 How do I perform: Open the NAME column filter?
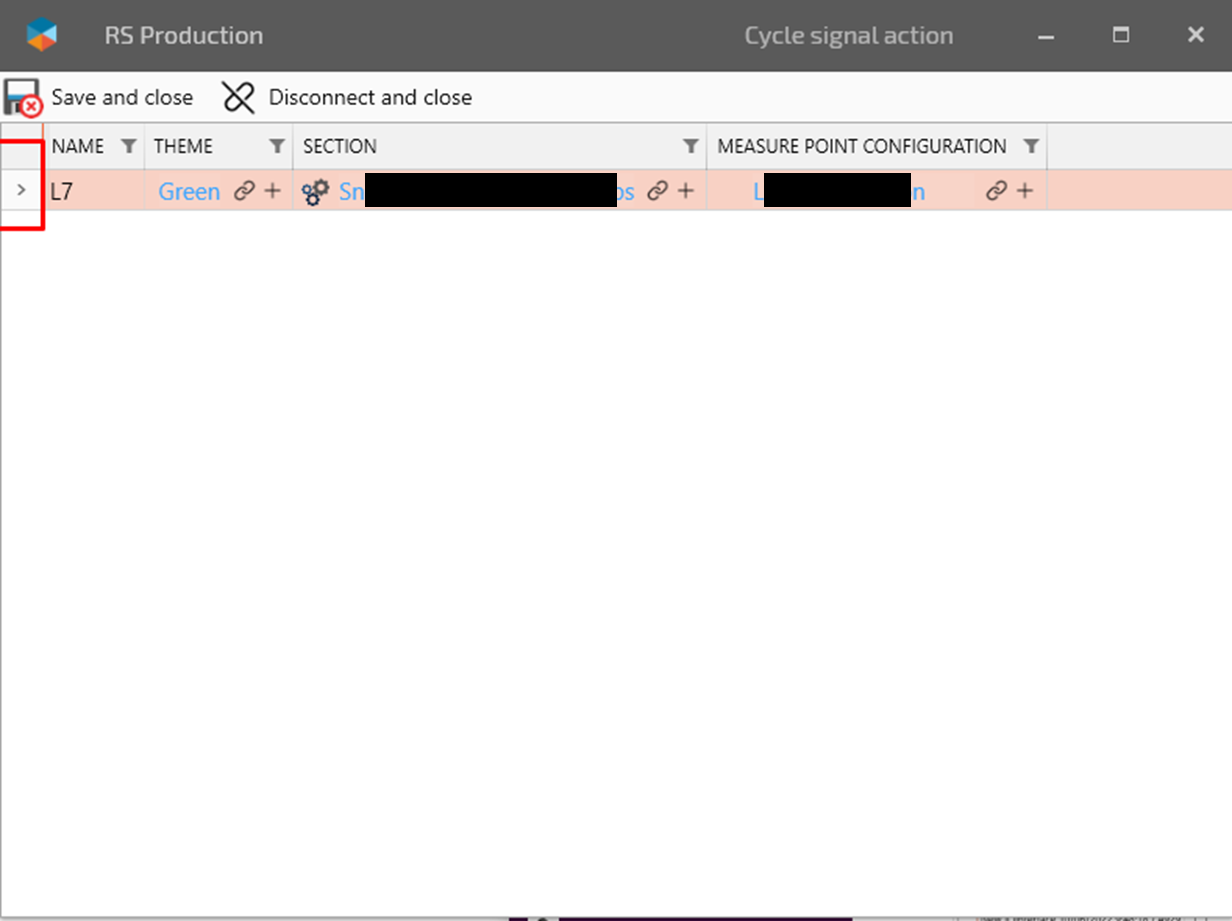point(128,147)
